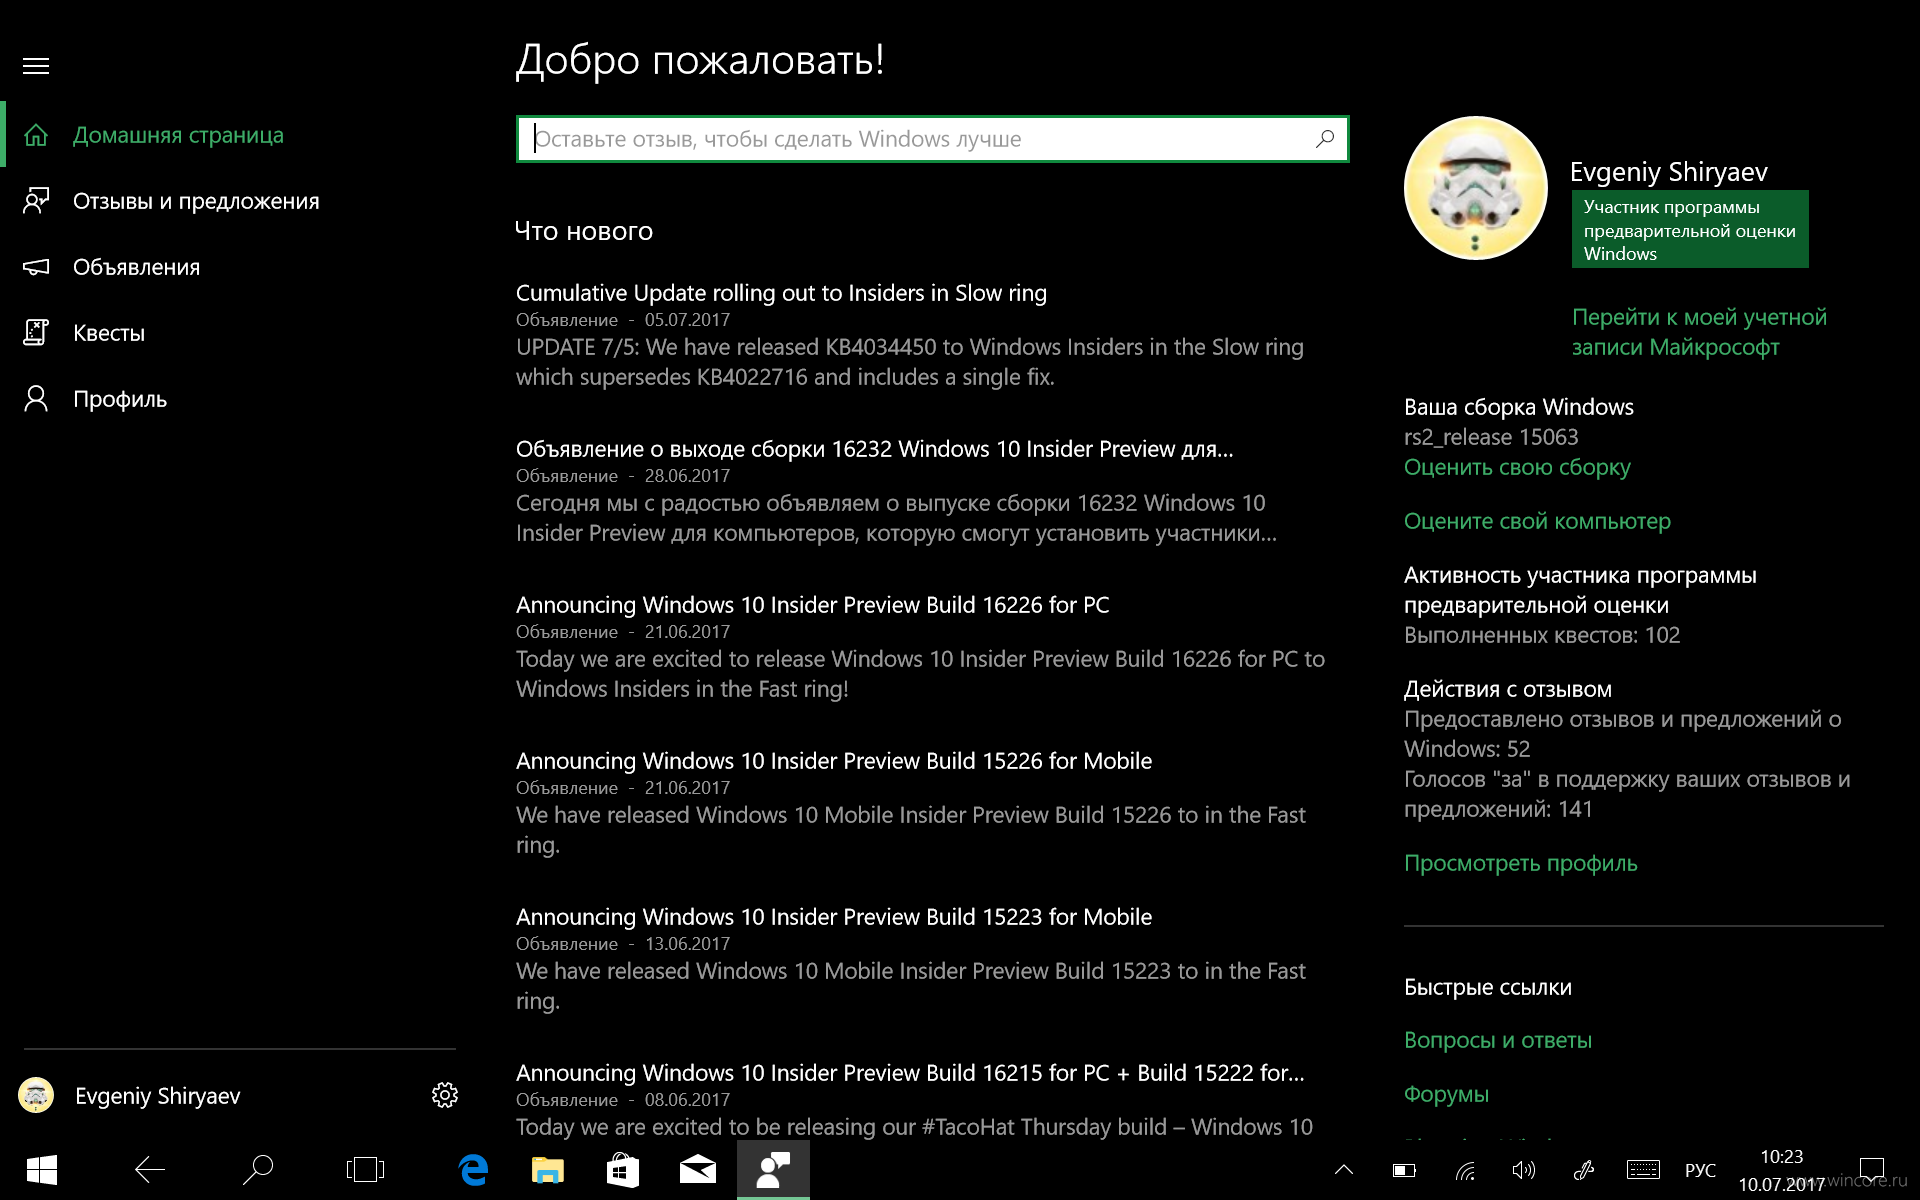This screenshot has height=1200, width=1920.
Task: Open Build 16226 for PC announcement
Action: pyautogui.click(x=812, y=605)
